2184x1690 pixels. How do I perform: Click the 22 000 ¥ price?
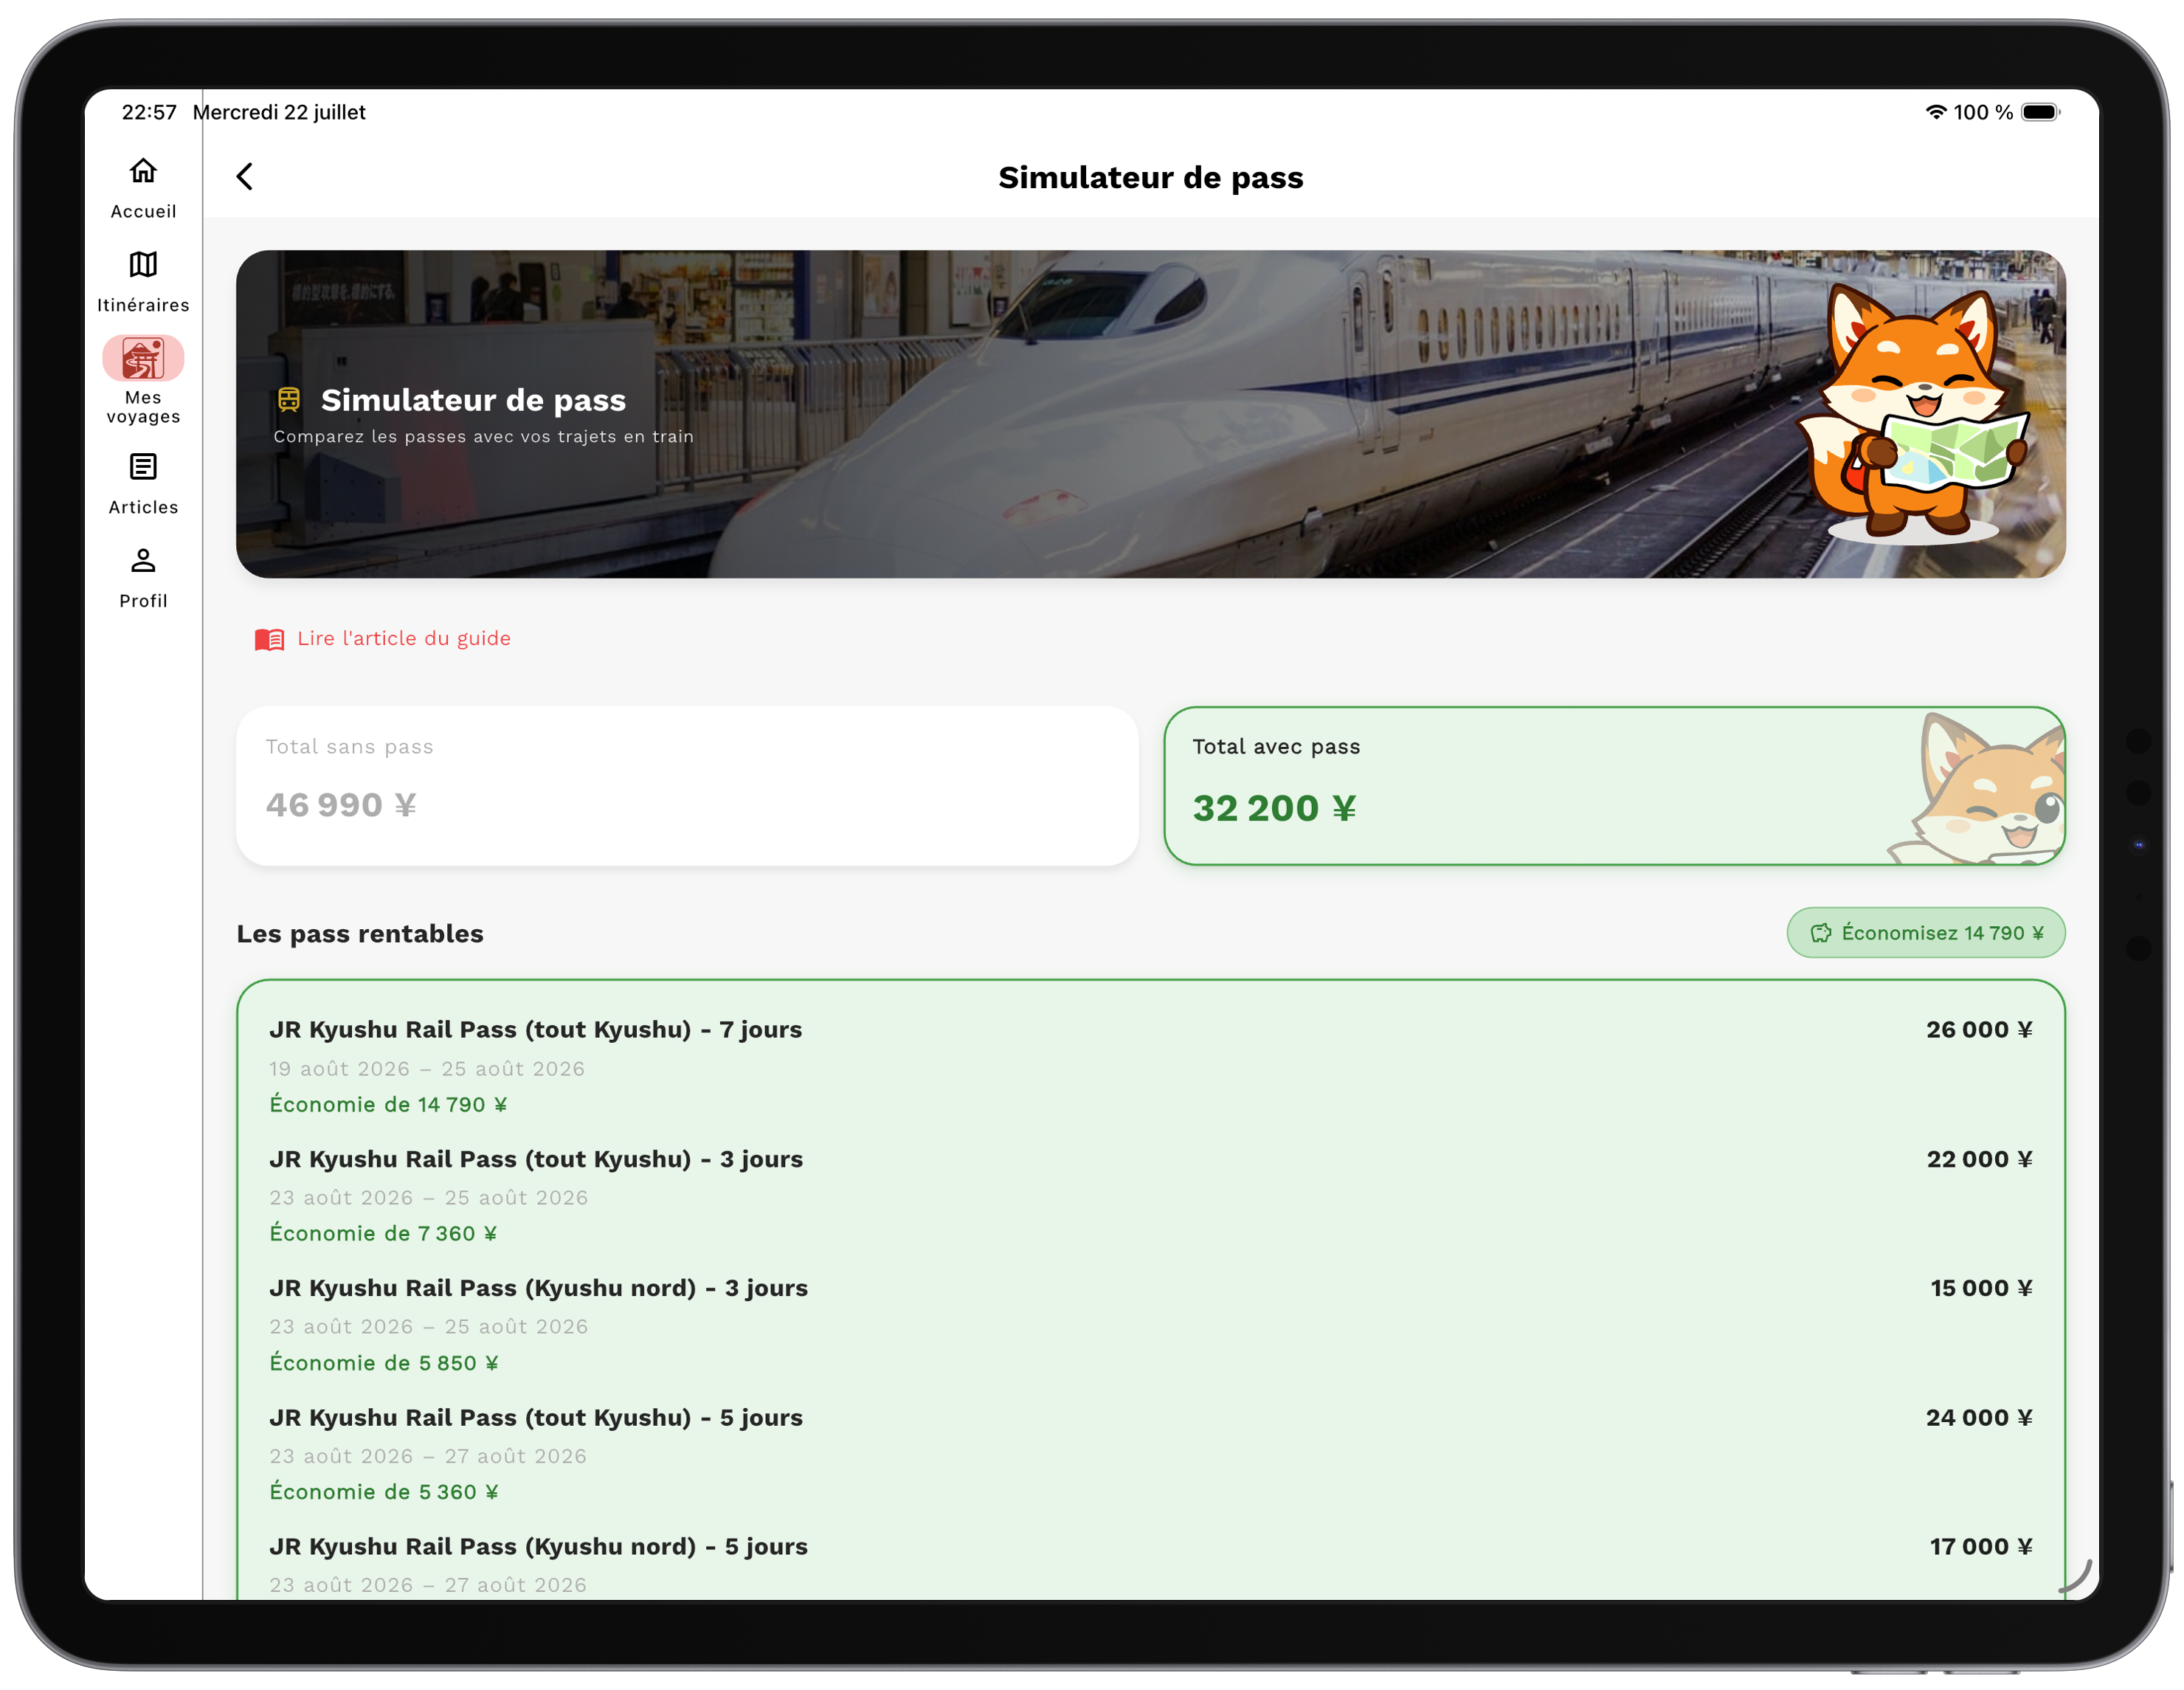(x=1979, y=1159)
